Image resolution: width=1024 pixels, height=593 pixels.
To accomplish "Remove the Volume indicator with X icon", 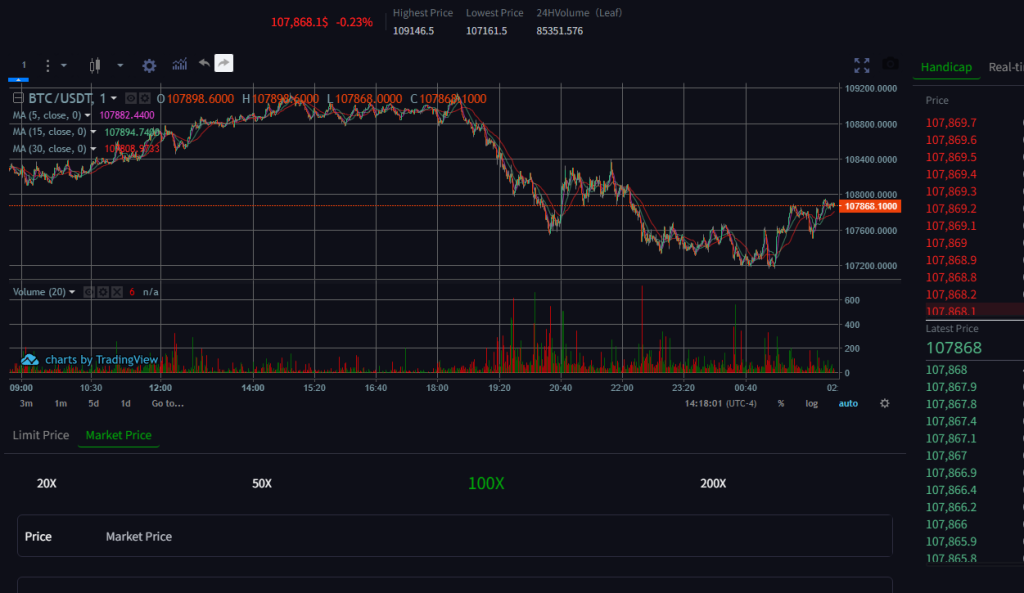I will pos(117,292).
